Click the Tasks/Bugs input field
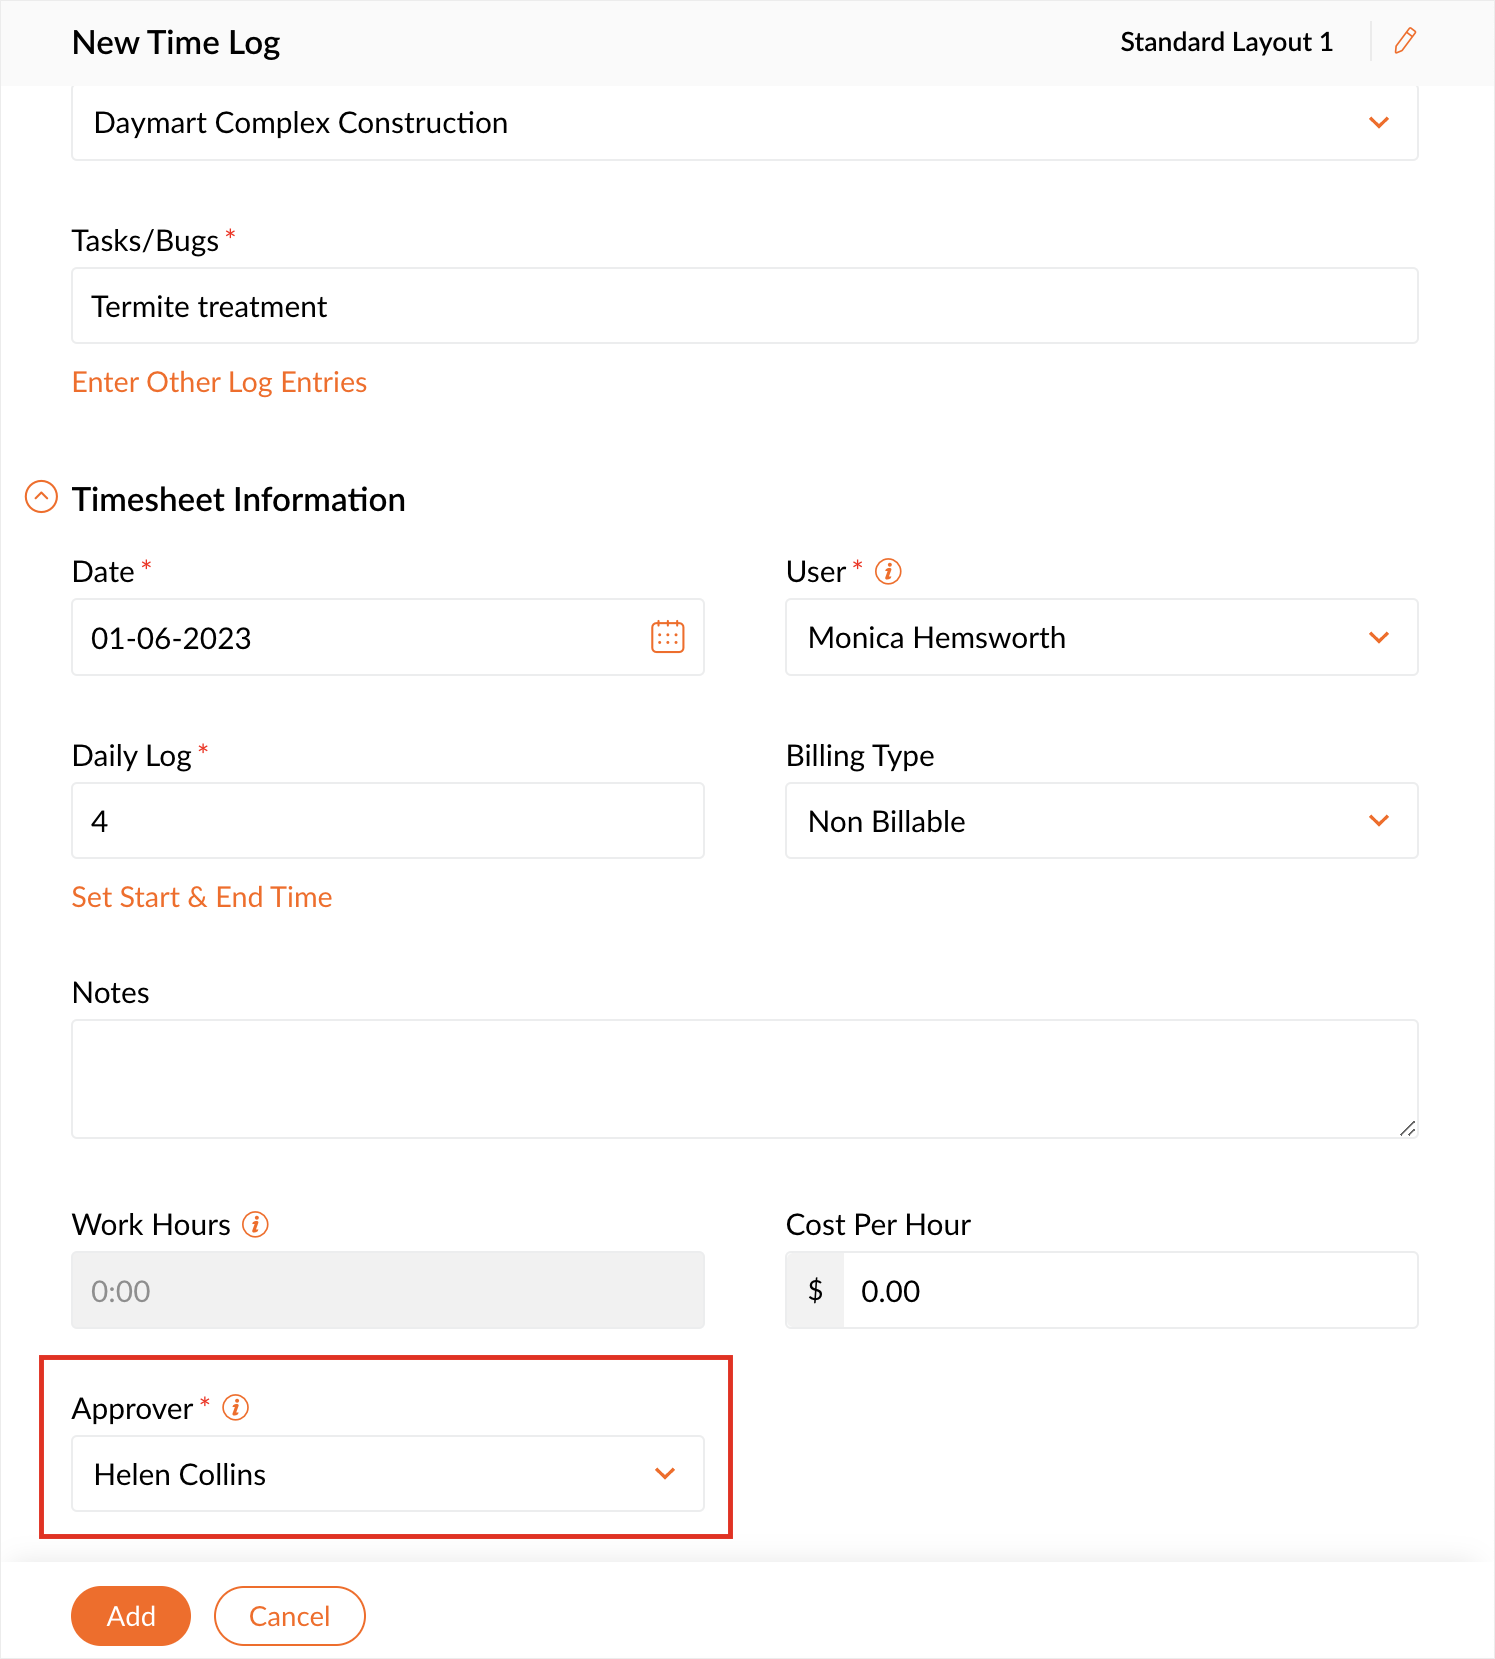 (x=744, y=306)
